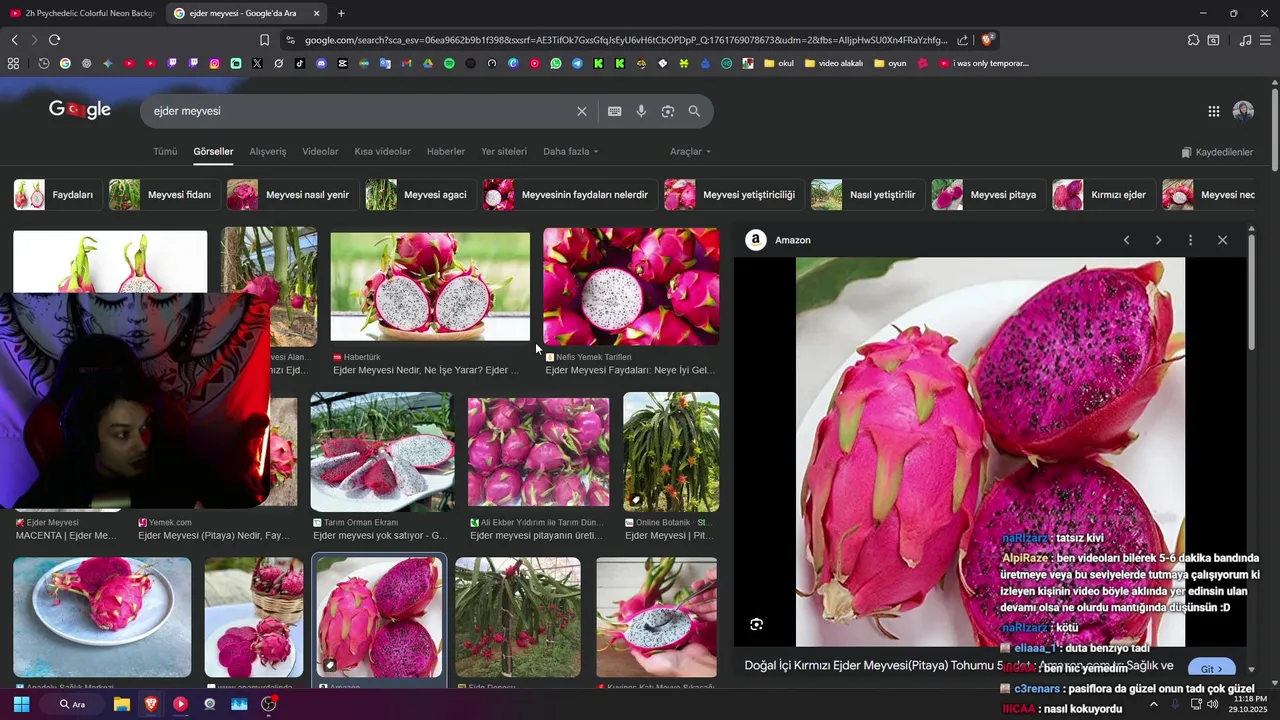Submit search using magnifying glass icon
The image size is (1280, 720).
tap(694, 111)
